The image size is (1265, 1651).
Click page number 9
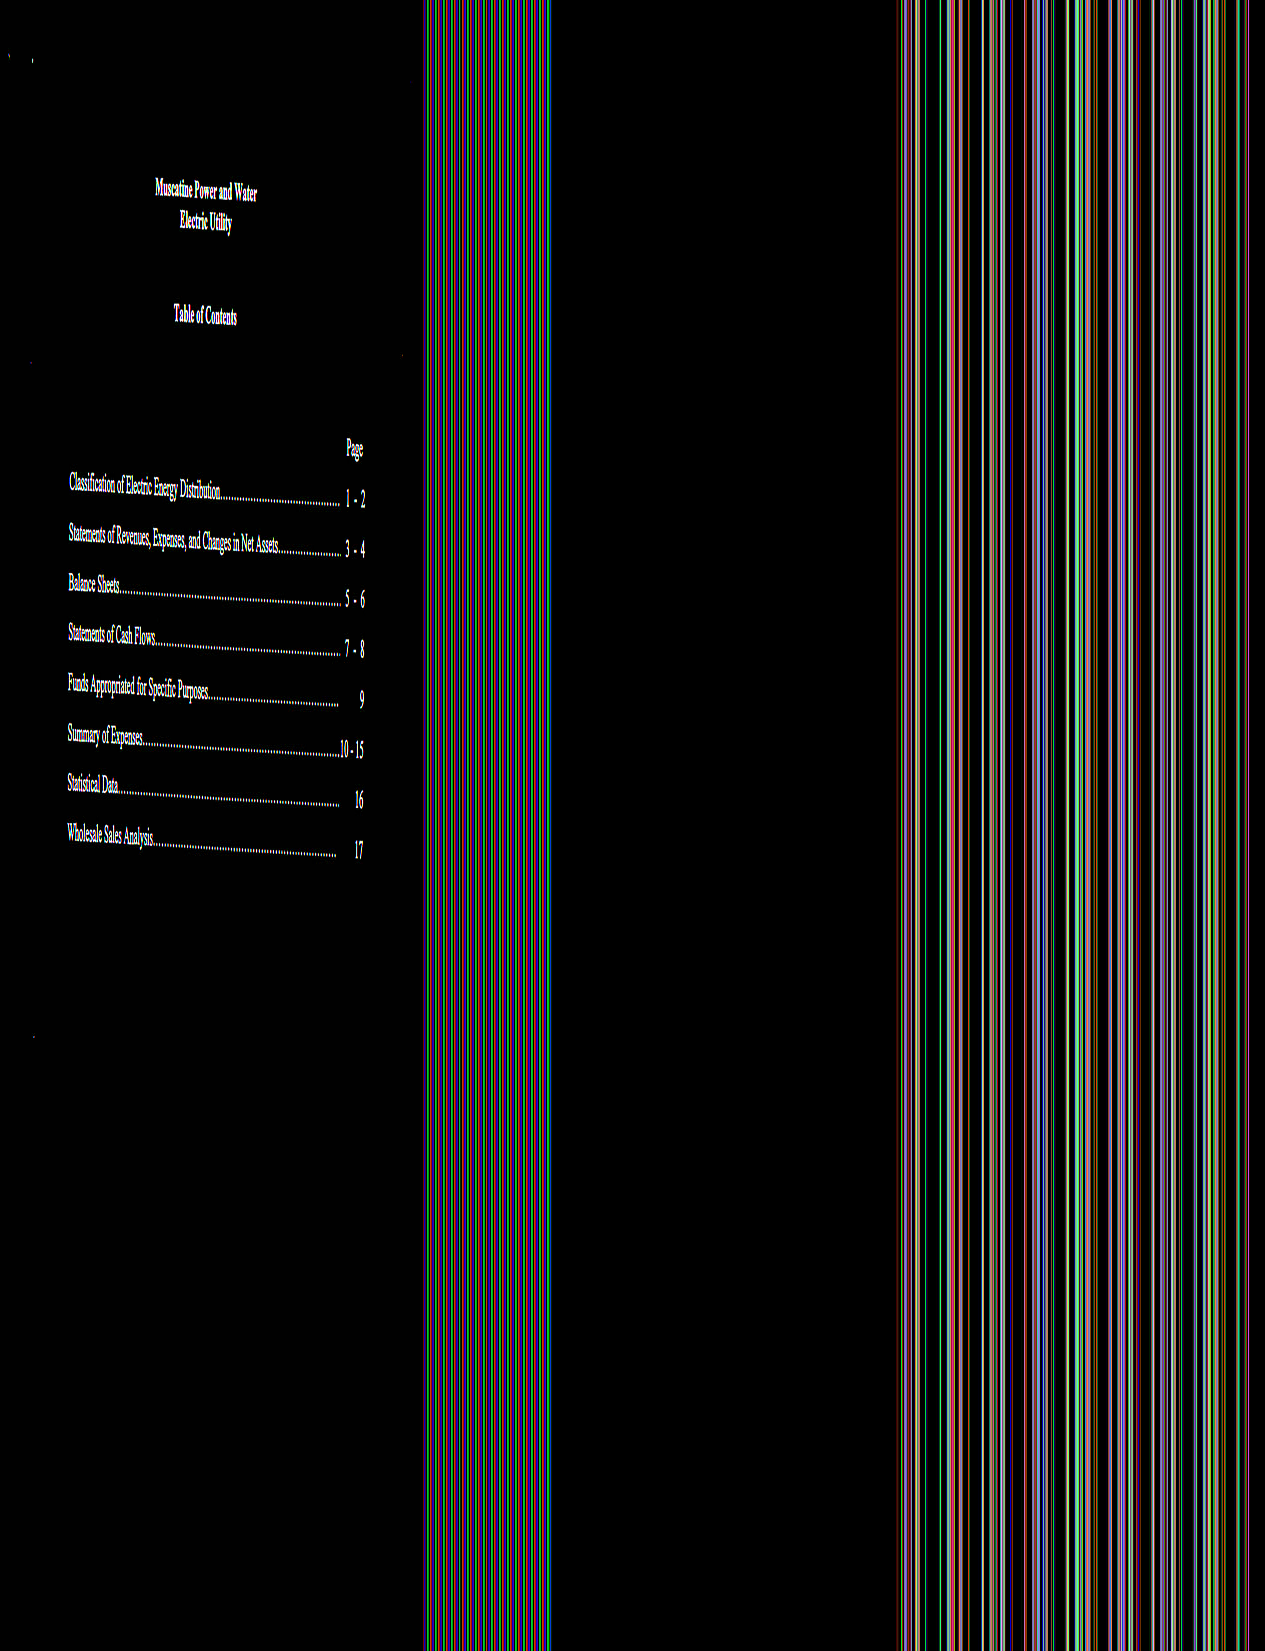[361, 700]
